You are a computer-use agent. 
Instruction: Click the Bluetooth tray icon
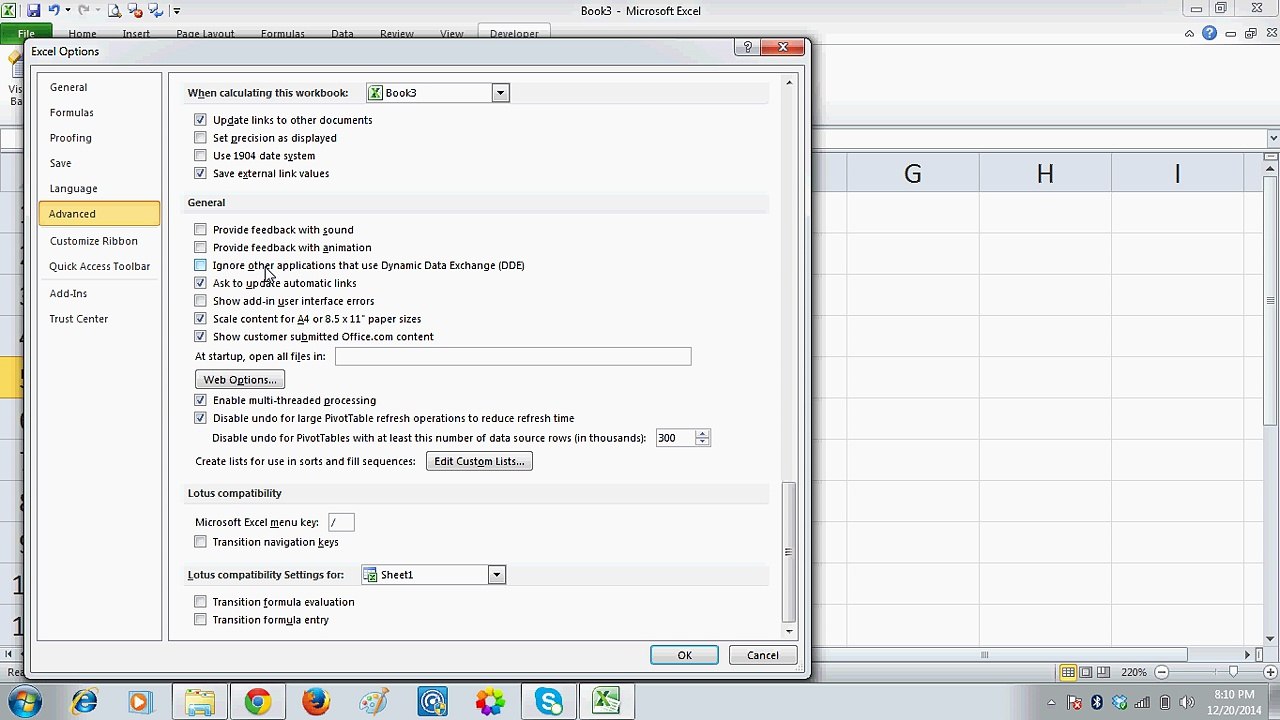point(1097,702)
